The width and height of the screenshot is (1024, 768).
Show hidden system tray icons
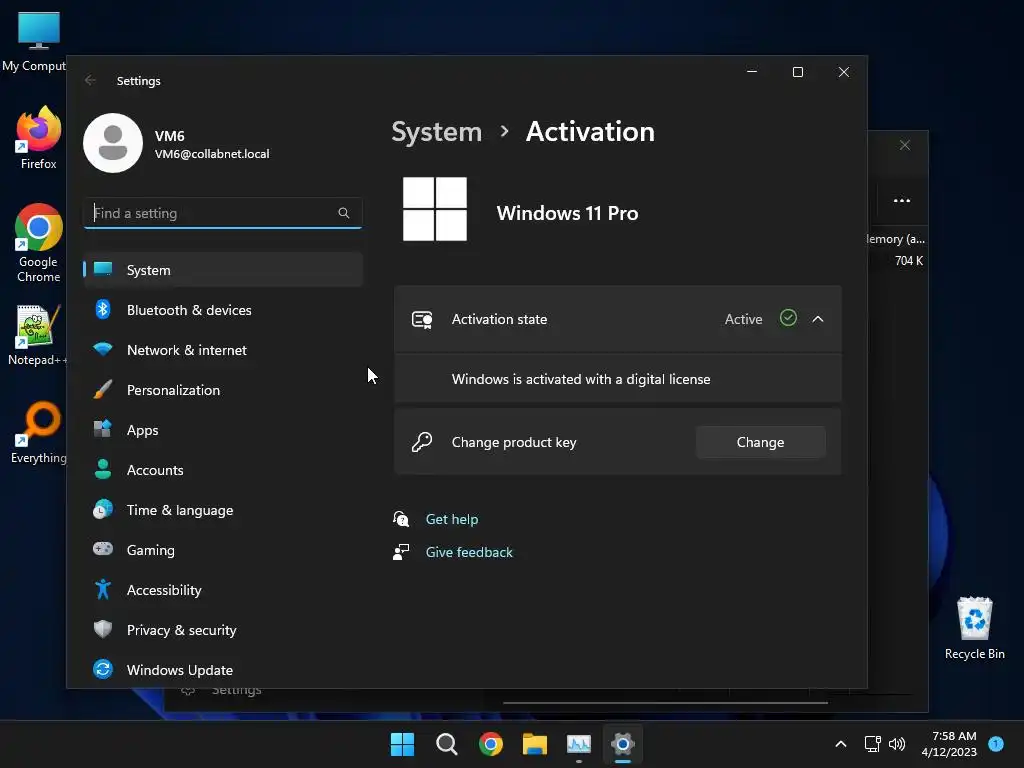(x=841, y=744)
